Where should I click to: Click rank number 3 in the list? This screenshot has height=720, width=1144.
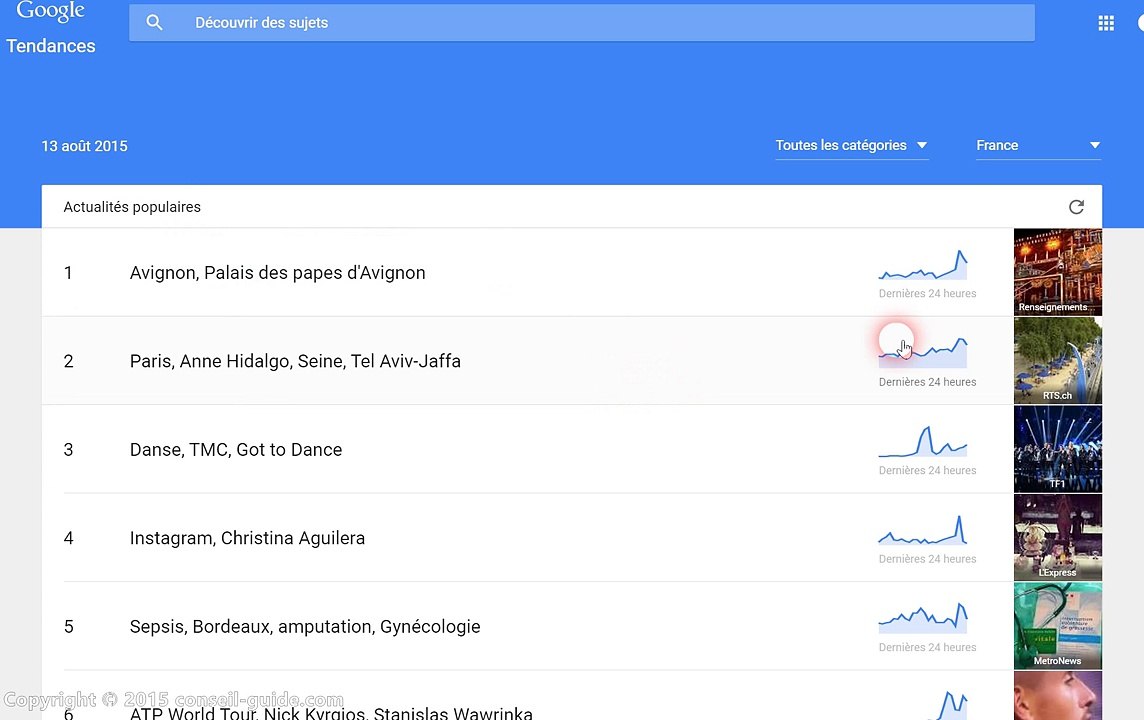[x=69, y=449]
